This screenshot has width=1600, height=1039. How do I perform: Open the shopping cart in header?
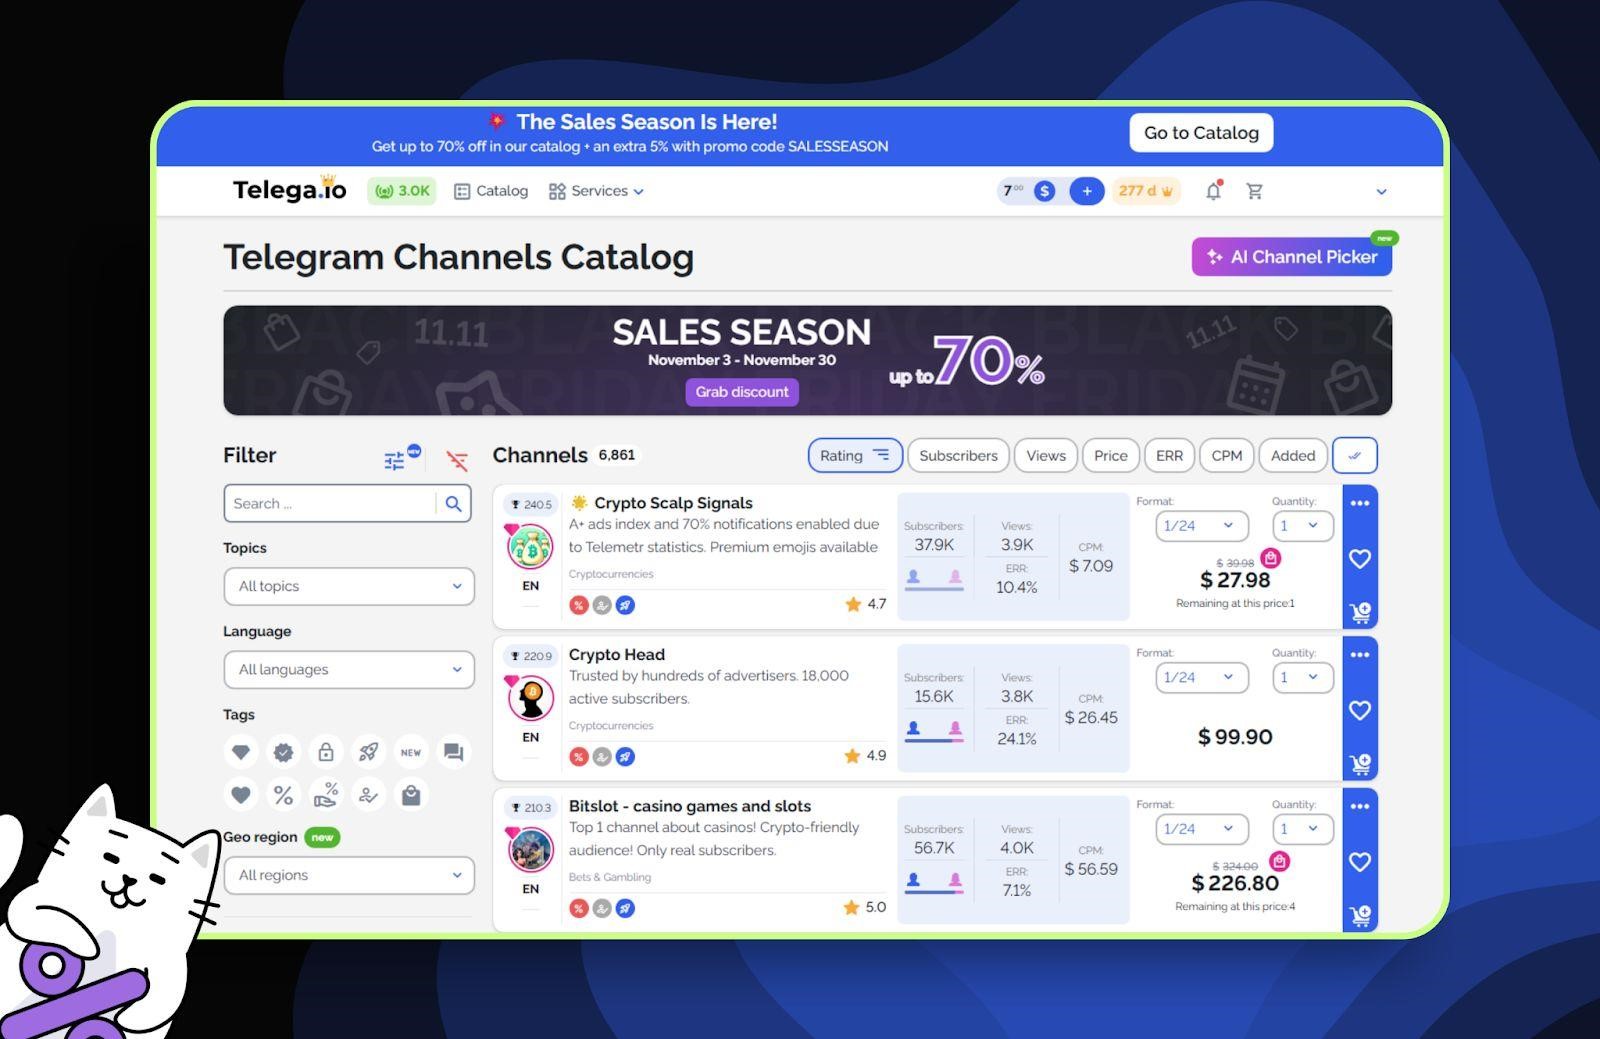pos(1254,191)
